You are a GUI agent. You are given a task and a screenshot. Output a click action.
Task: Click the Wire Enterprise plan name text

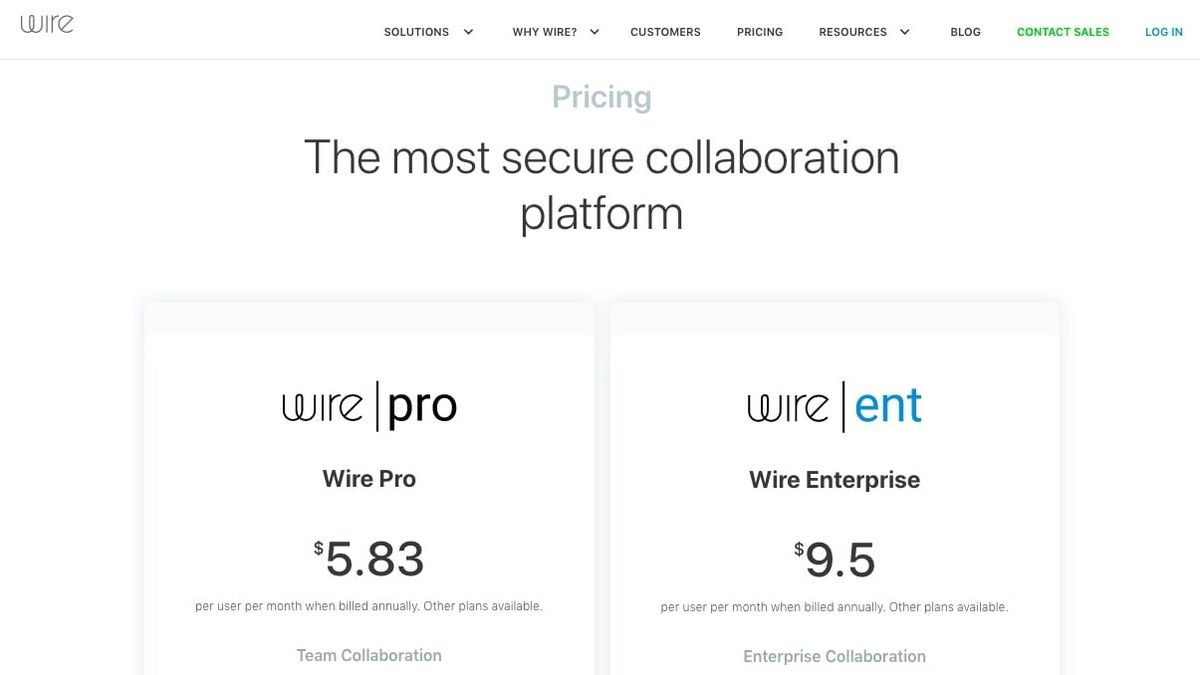pyautogui.click(x=834, y=479)
